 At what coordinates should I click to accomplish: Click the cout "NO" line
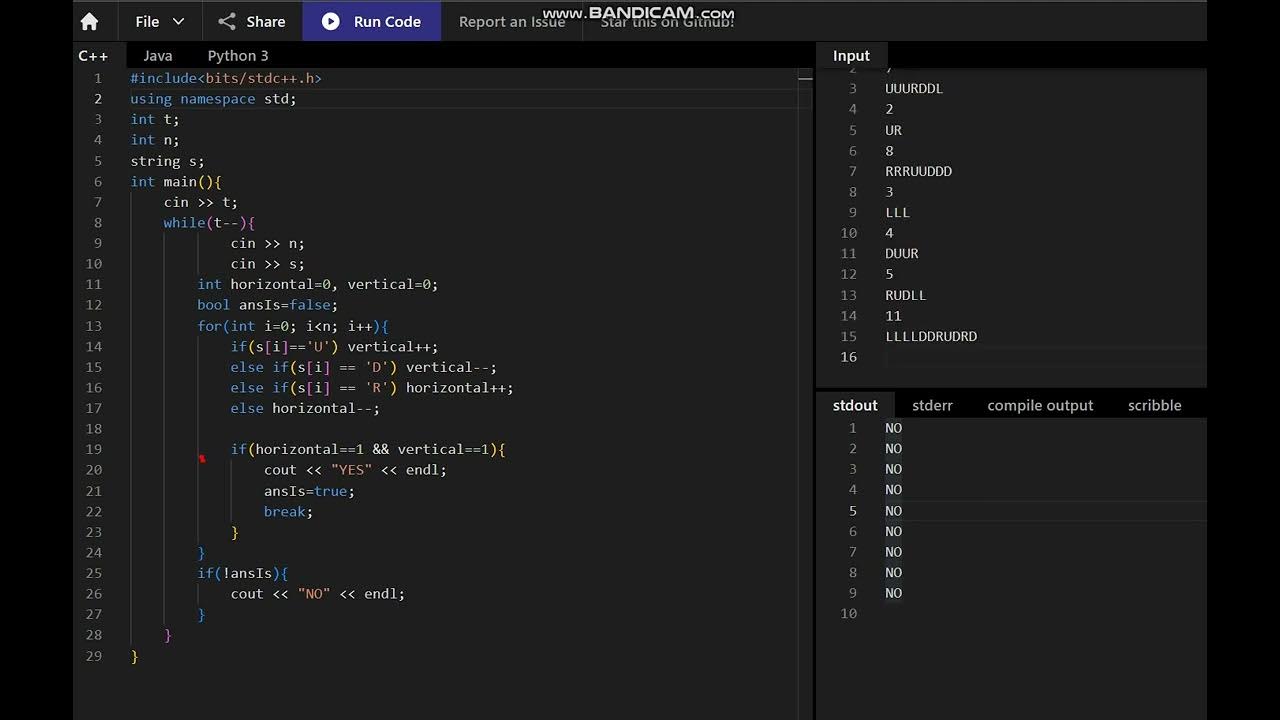point(317,594)
